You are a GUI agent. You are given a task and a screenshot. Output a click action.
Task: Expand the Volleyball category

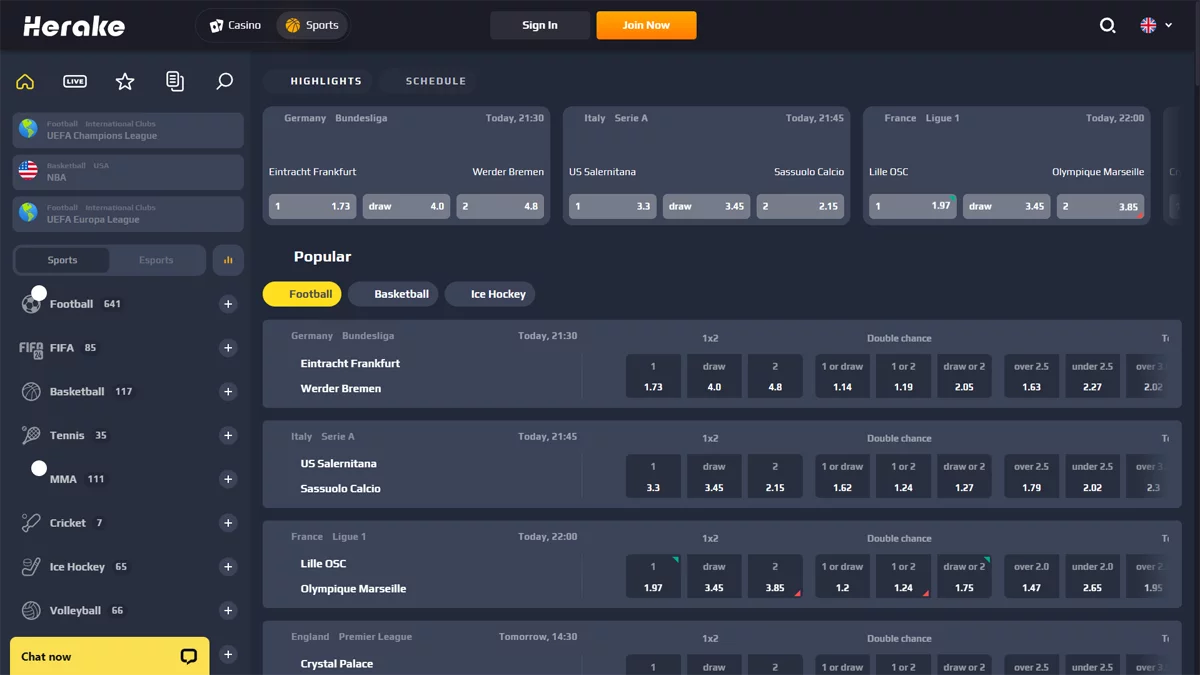pyautogui.click(x=228, y=610)
